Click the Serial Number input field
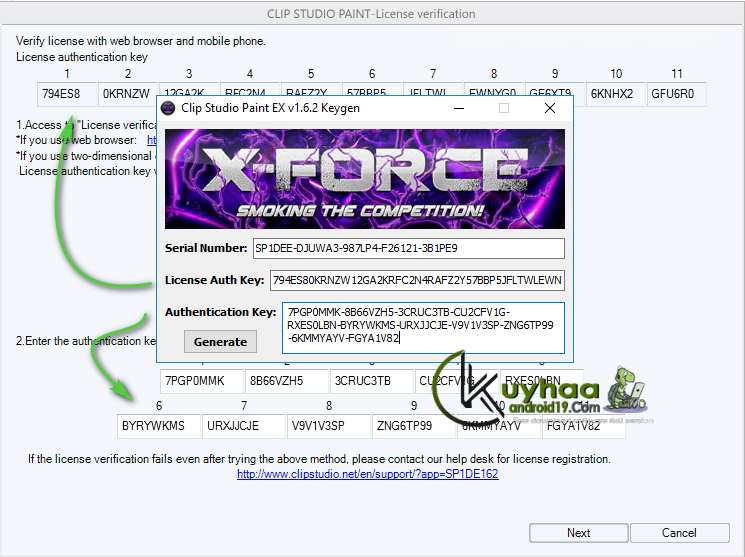 click(x=409, y=248)
